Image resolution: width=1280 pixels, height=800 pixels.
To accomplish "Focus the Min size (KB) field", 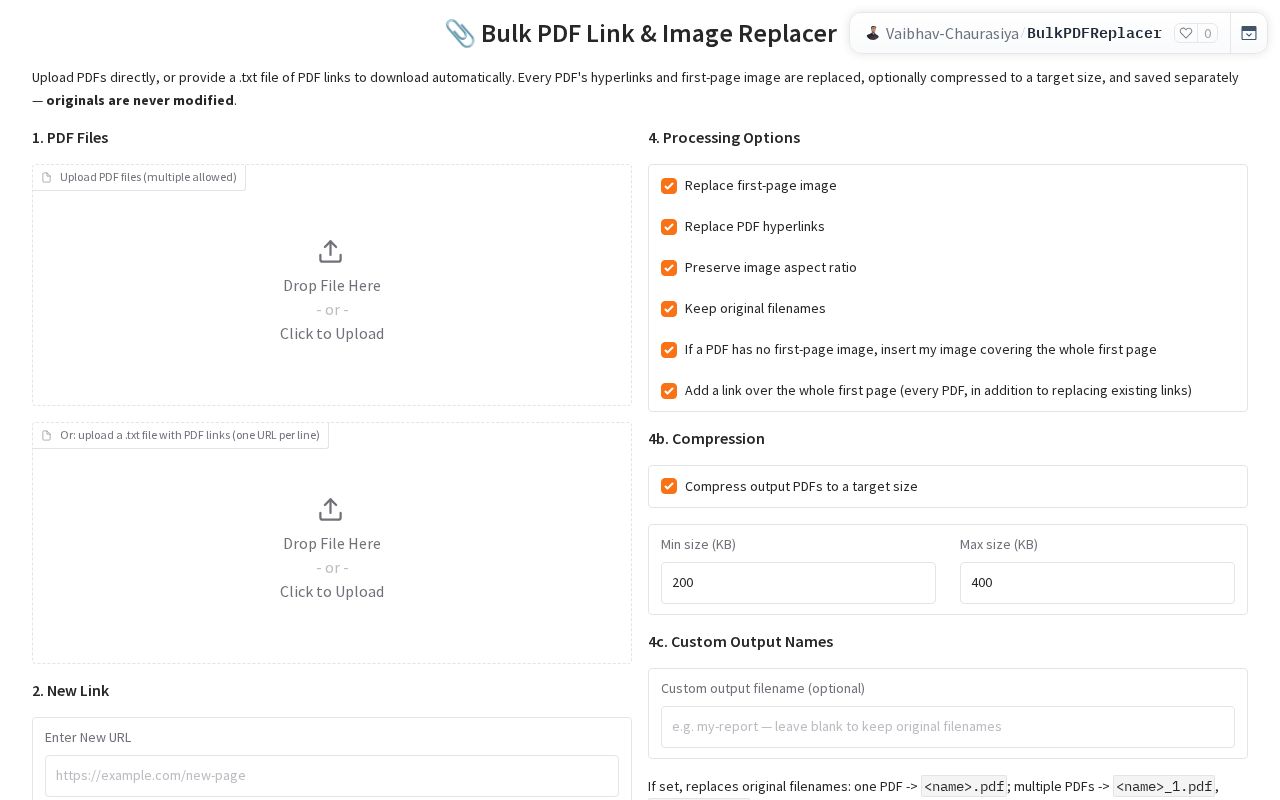I will [798, 583].
